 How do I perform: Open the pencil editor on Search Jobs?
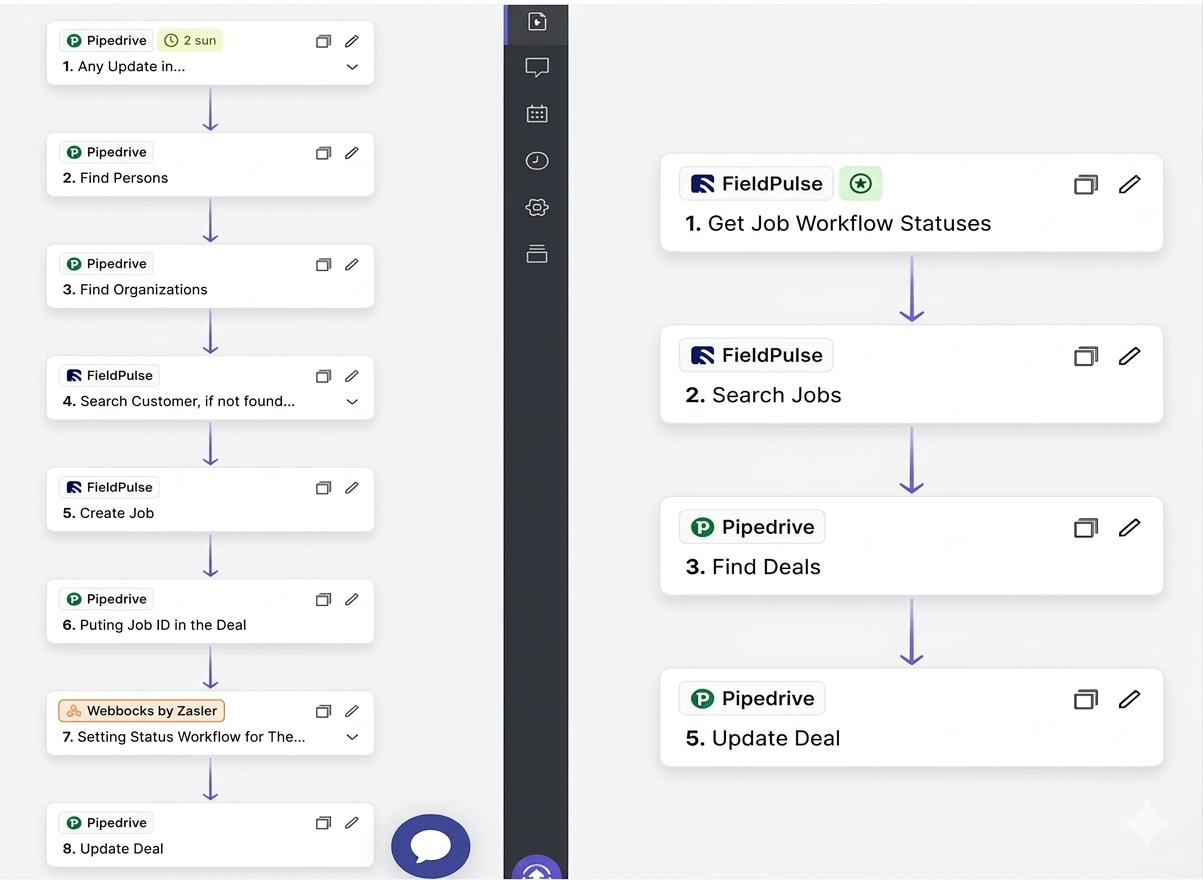pyautogui.click(x=1129, y=355)
